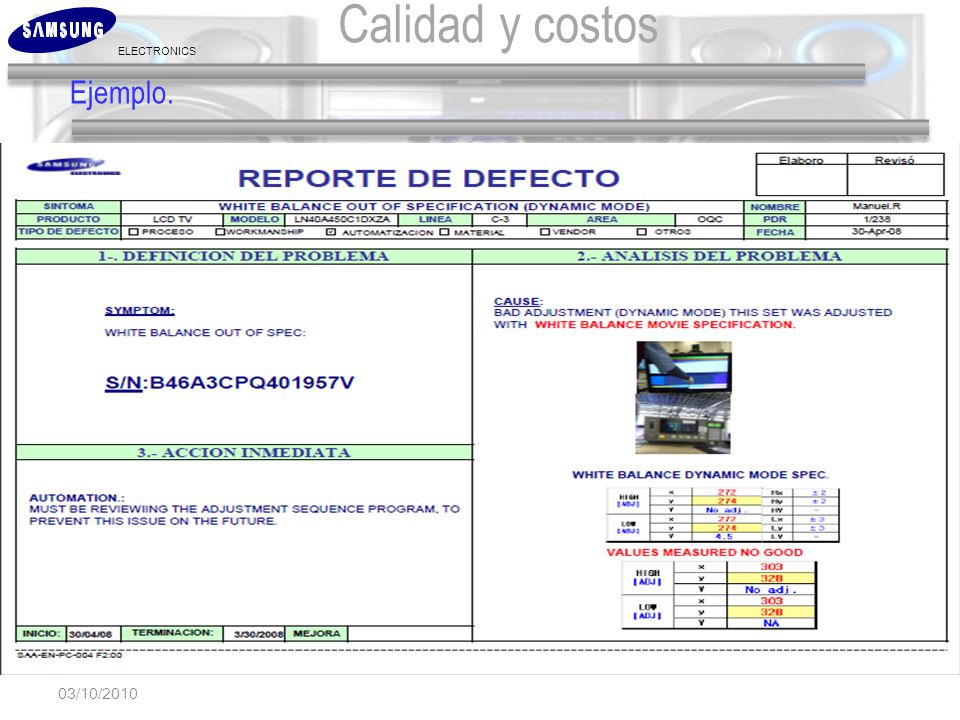
Task: Click the '1-. DEFINICION DEL PROBLEMA' header
Action: click(x=244, y=256)
